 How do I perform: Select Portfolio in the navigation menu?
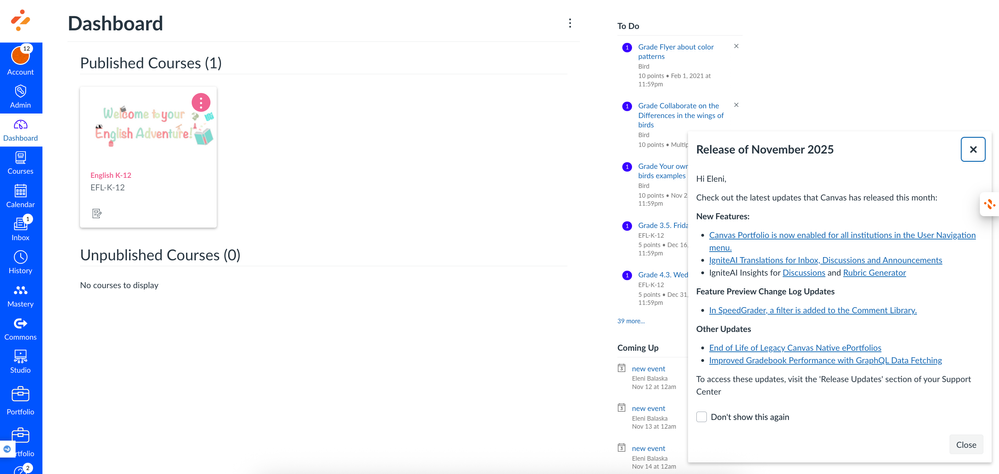tap(20, 399)
